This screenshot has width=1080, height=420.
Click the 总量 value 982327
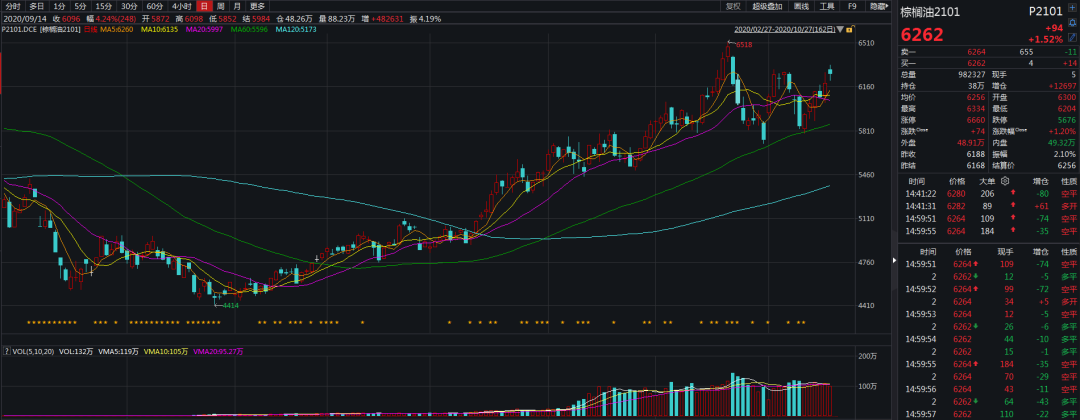[973, 74]
